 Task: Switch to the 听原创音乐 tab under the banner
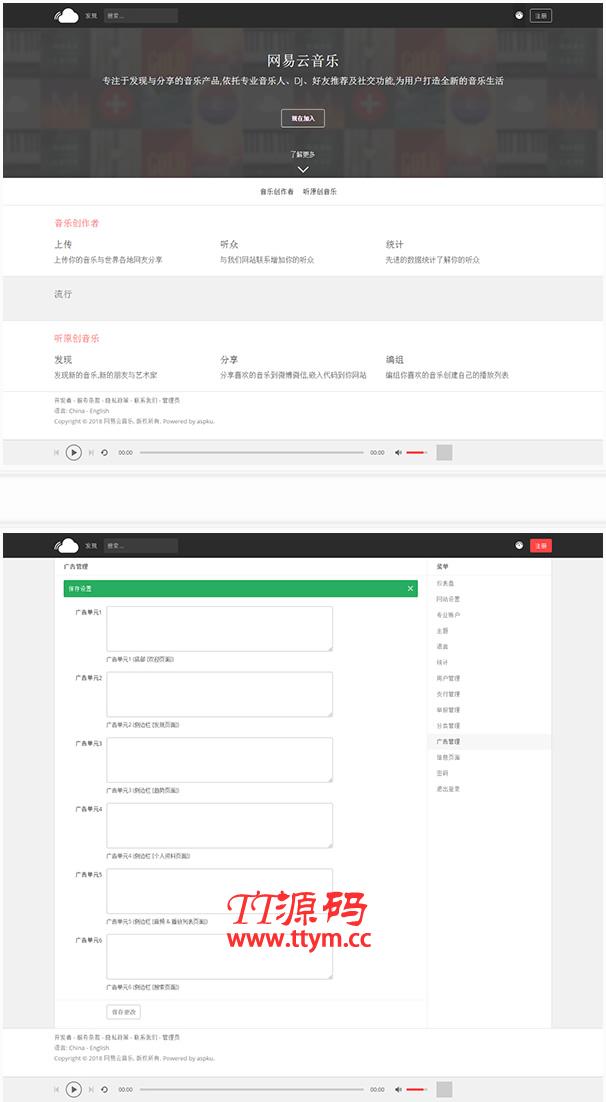(x=320, y=191)
